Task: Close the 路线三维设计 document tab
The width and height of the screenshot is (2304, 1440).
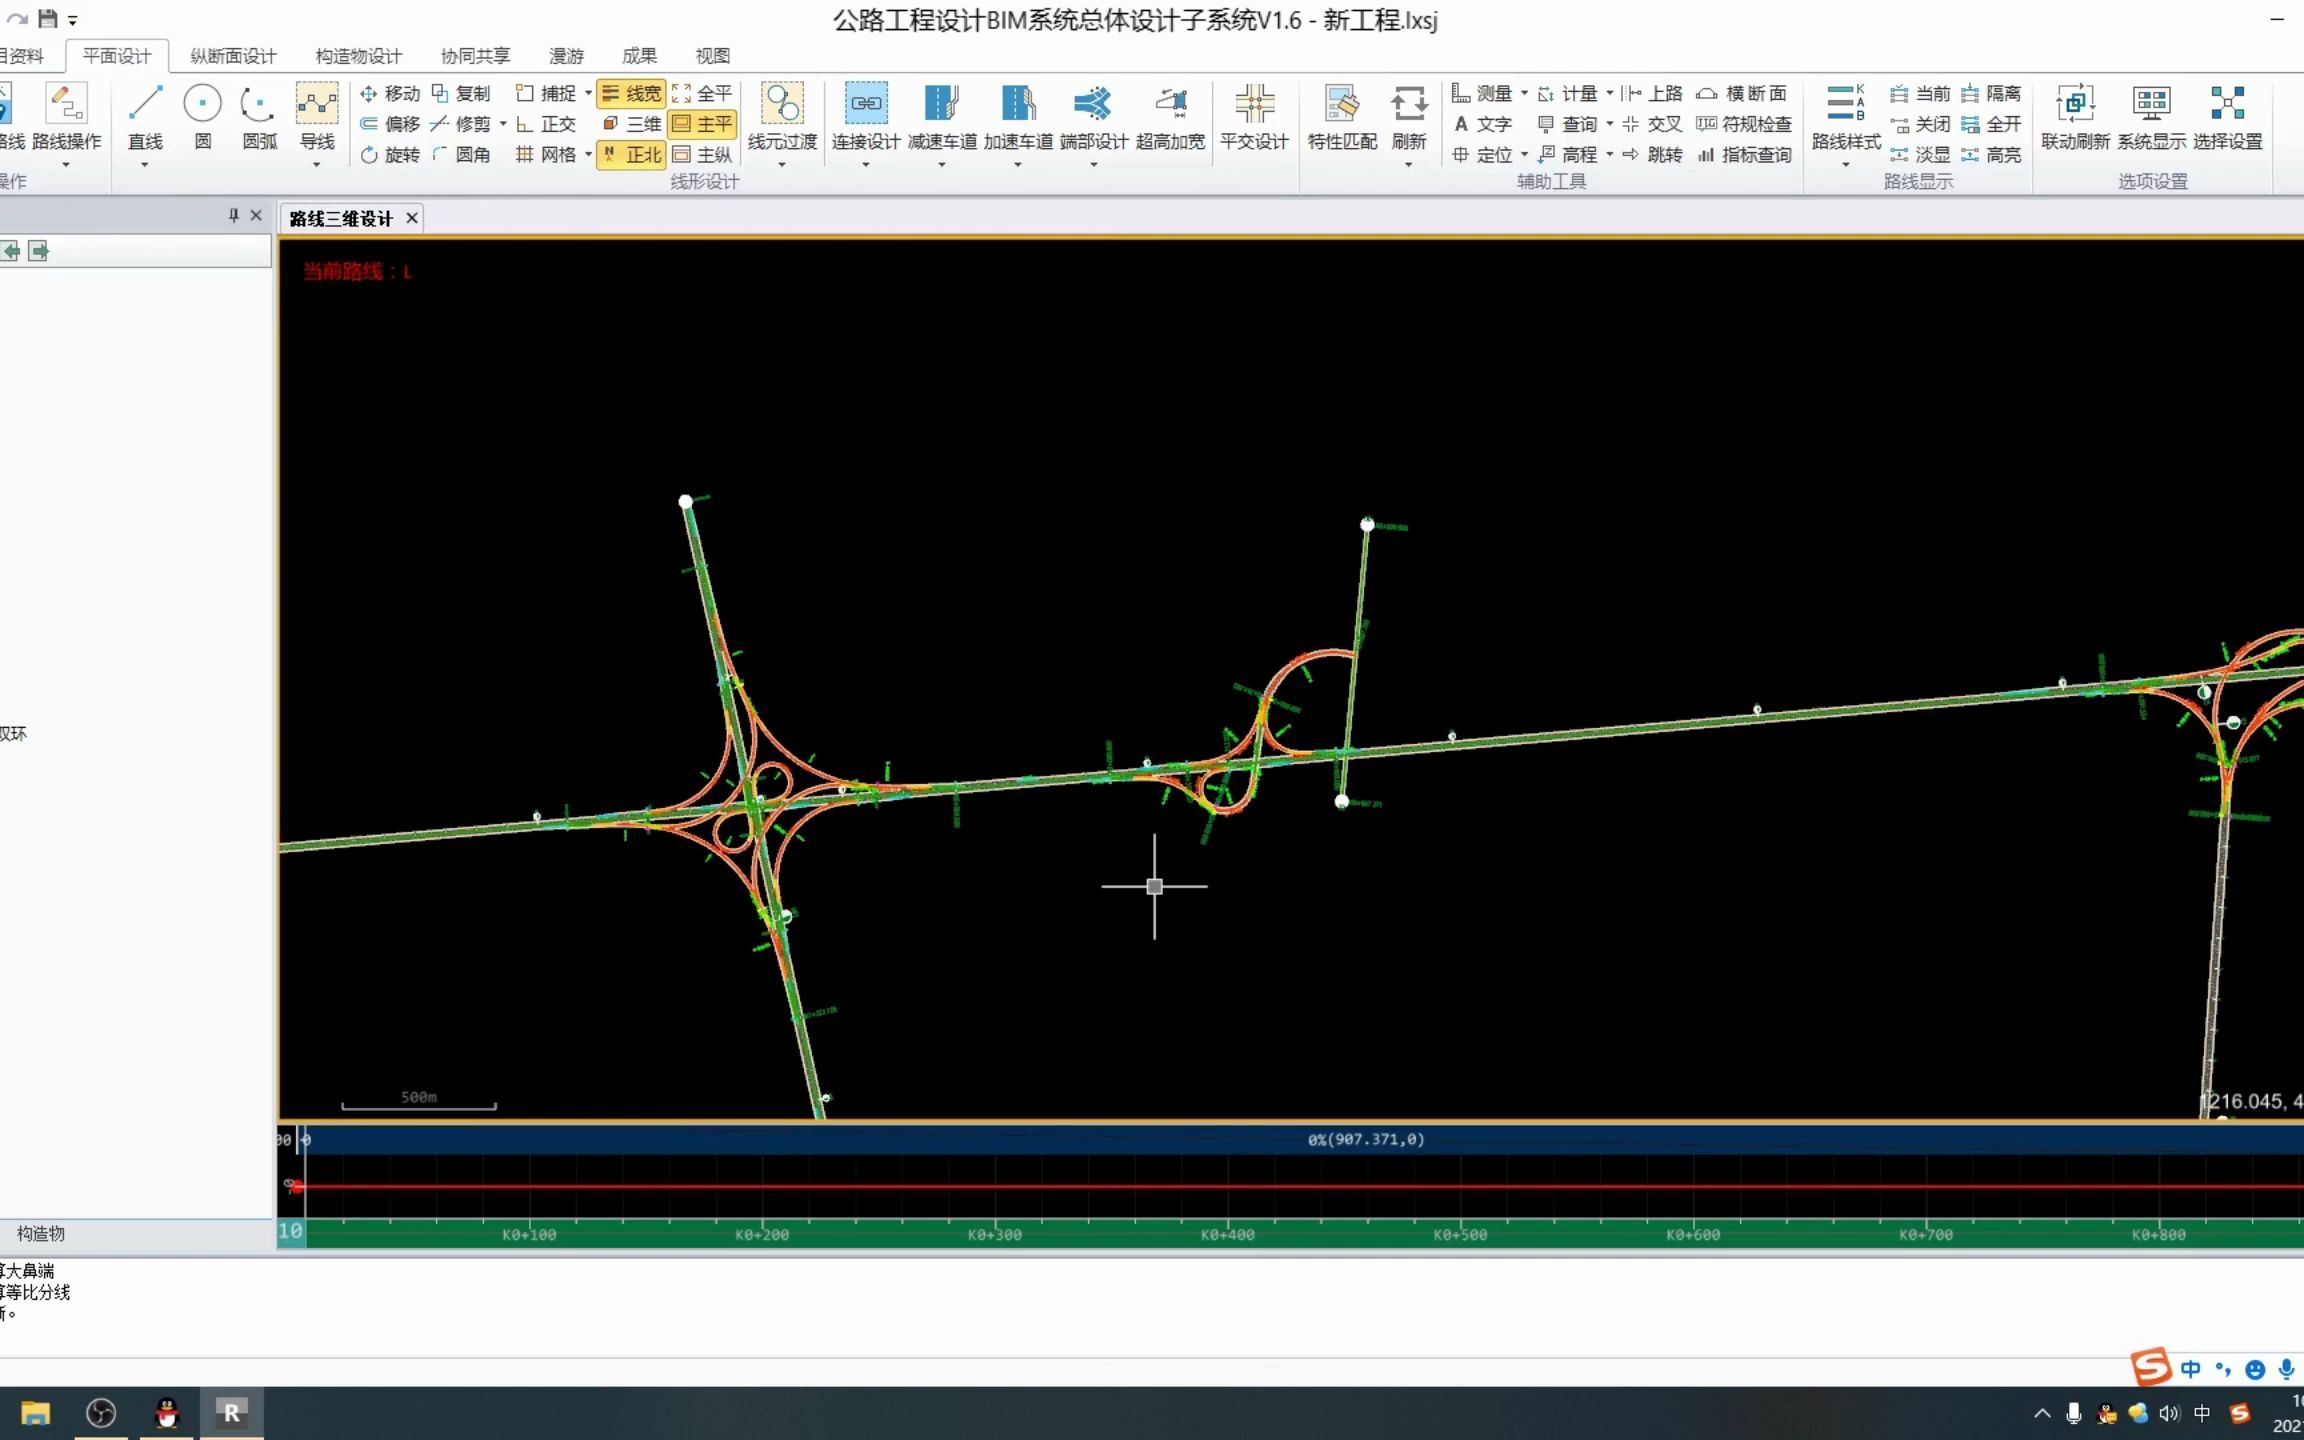Action: (x=412, y=217)
